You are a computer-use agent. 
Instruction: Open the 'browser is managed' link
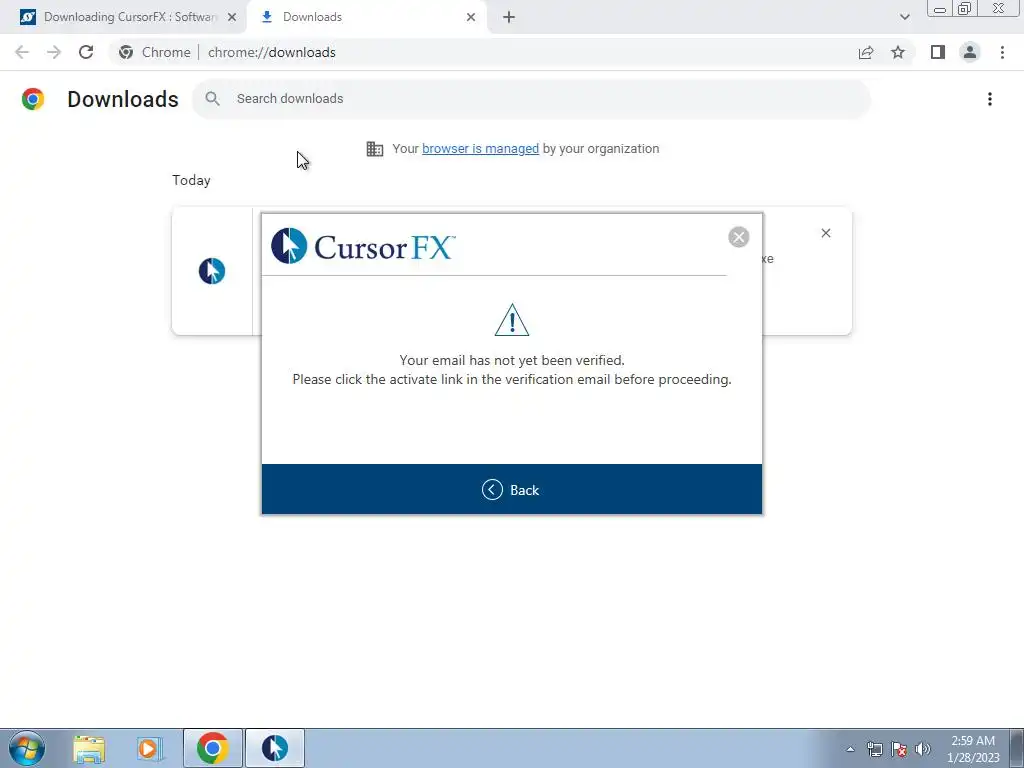(x=480, y=149)
